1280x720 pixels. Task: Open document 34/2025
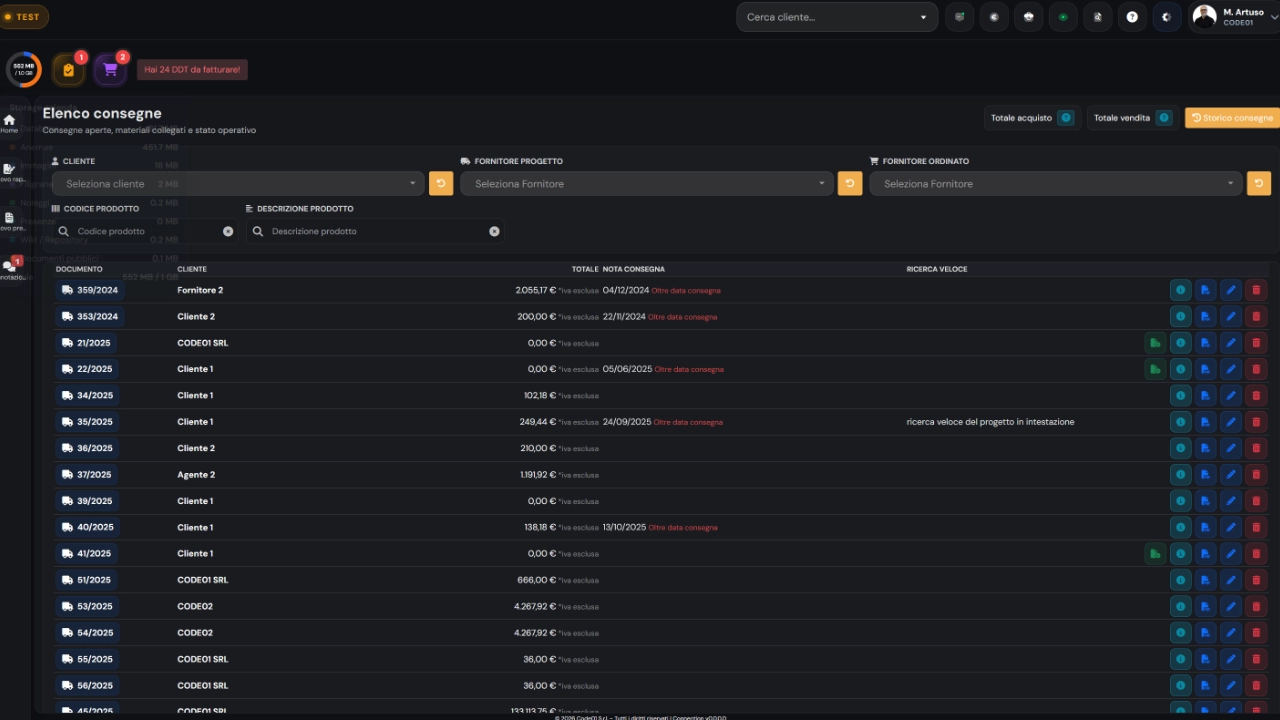[x=87, y=396]
